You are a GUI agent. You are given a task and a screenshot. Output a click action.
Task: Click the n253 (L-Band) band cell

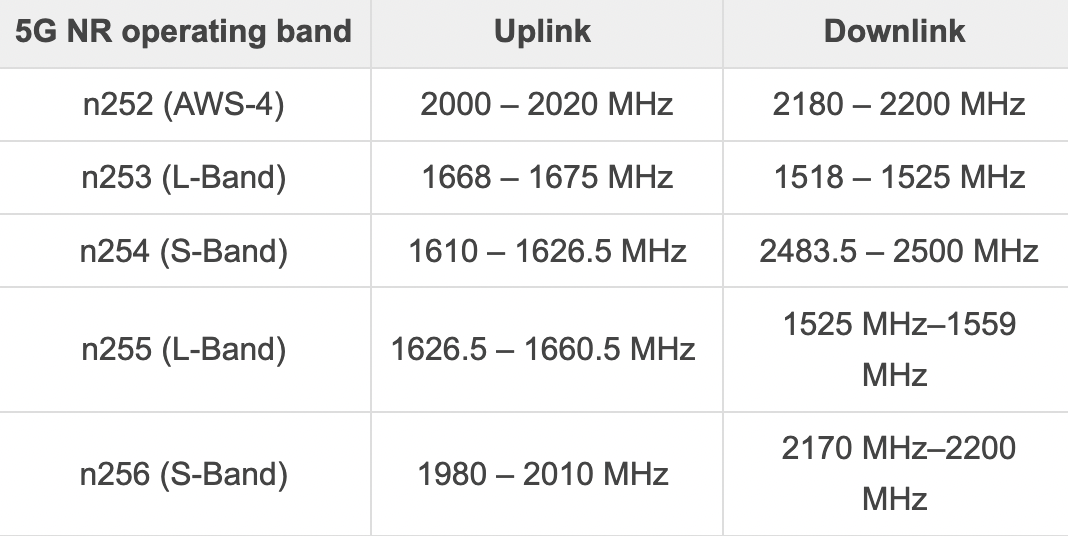[184, 177]
